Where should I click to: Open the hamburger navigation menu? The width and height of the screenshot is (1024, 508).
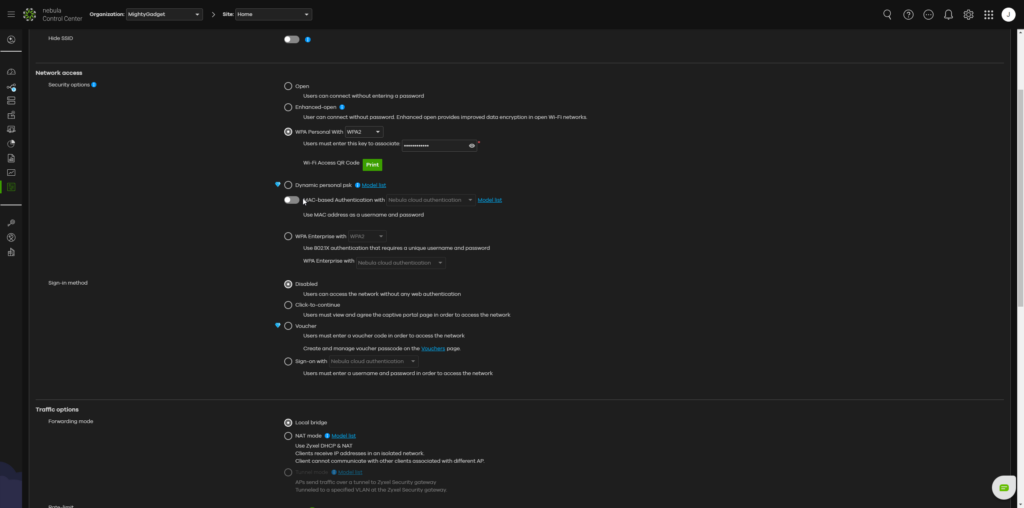[x=11, y=14]
